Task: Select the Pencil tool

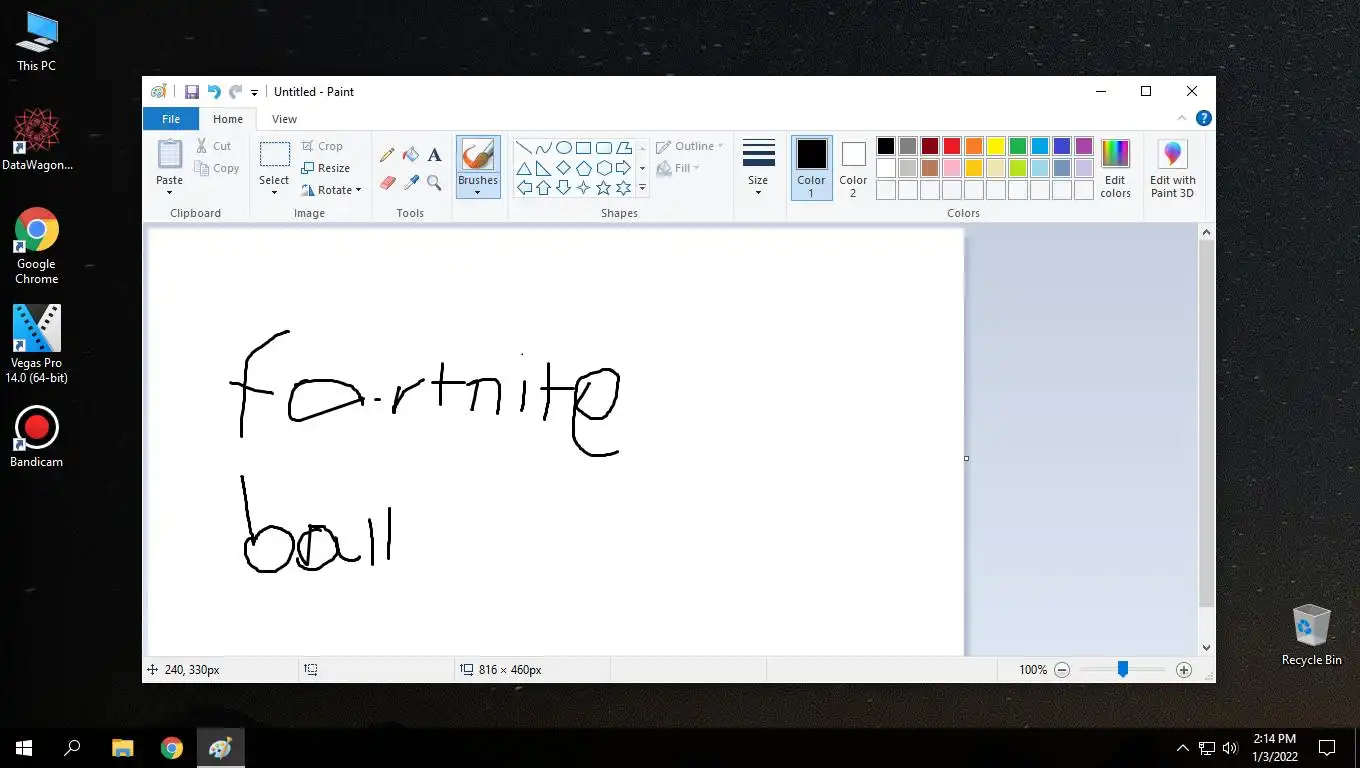Action: pos(387,155)
